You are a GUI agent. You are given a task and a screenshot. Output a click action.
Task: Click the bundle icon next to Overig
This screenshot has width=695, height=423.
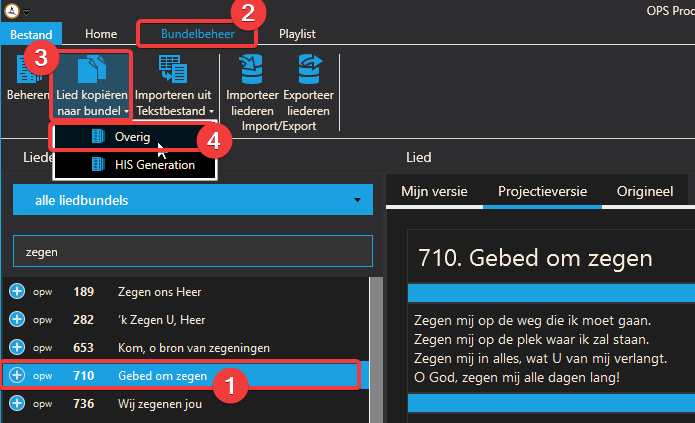(x=98, y=137)
